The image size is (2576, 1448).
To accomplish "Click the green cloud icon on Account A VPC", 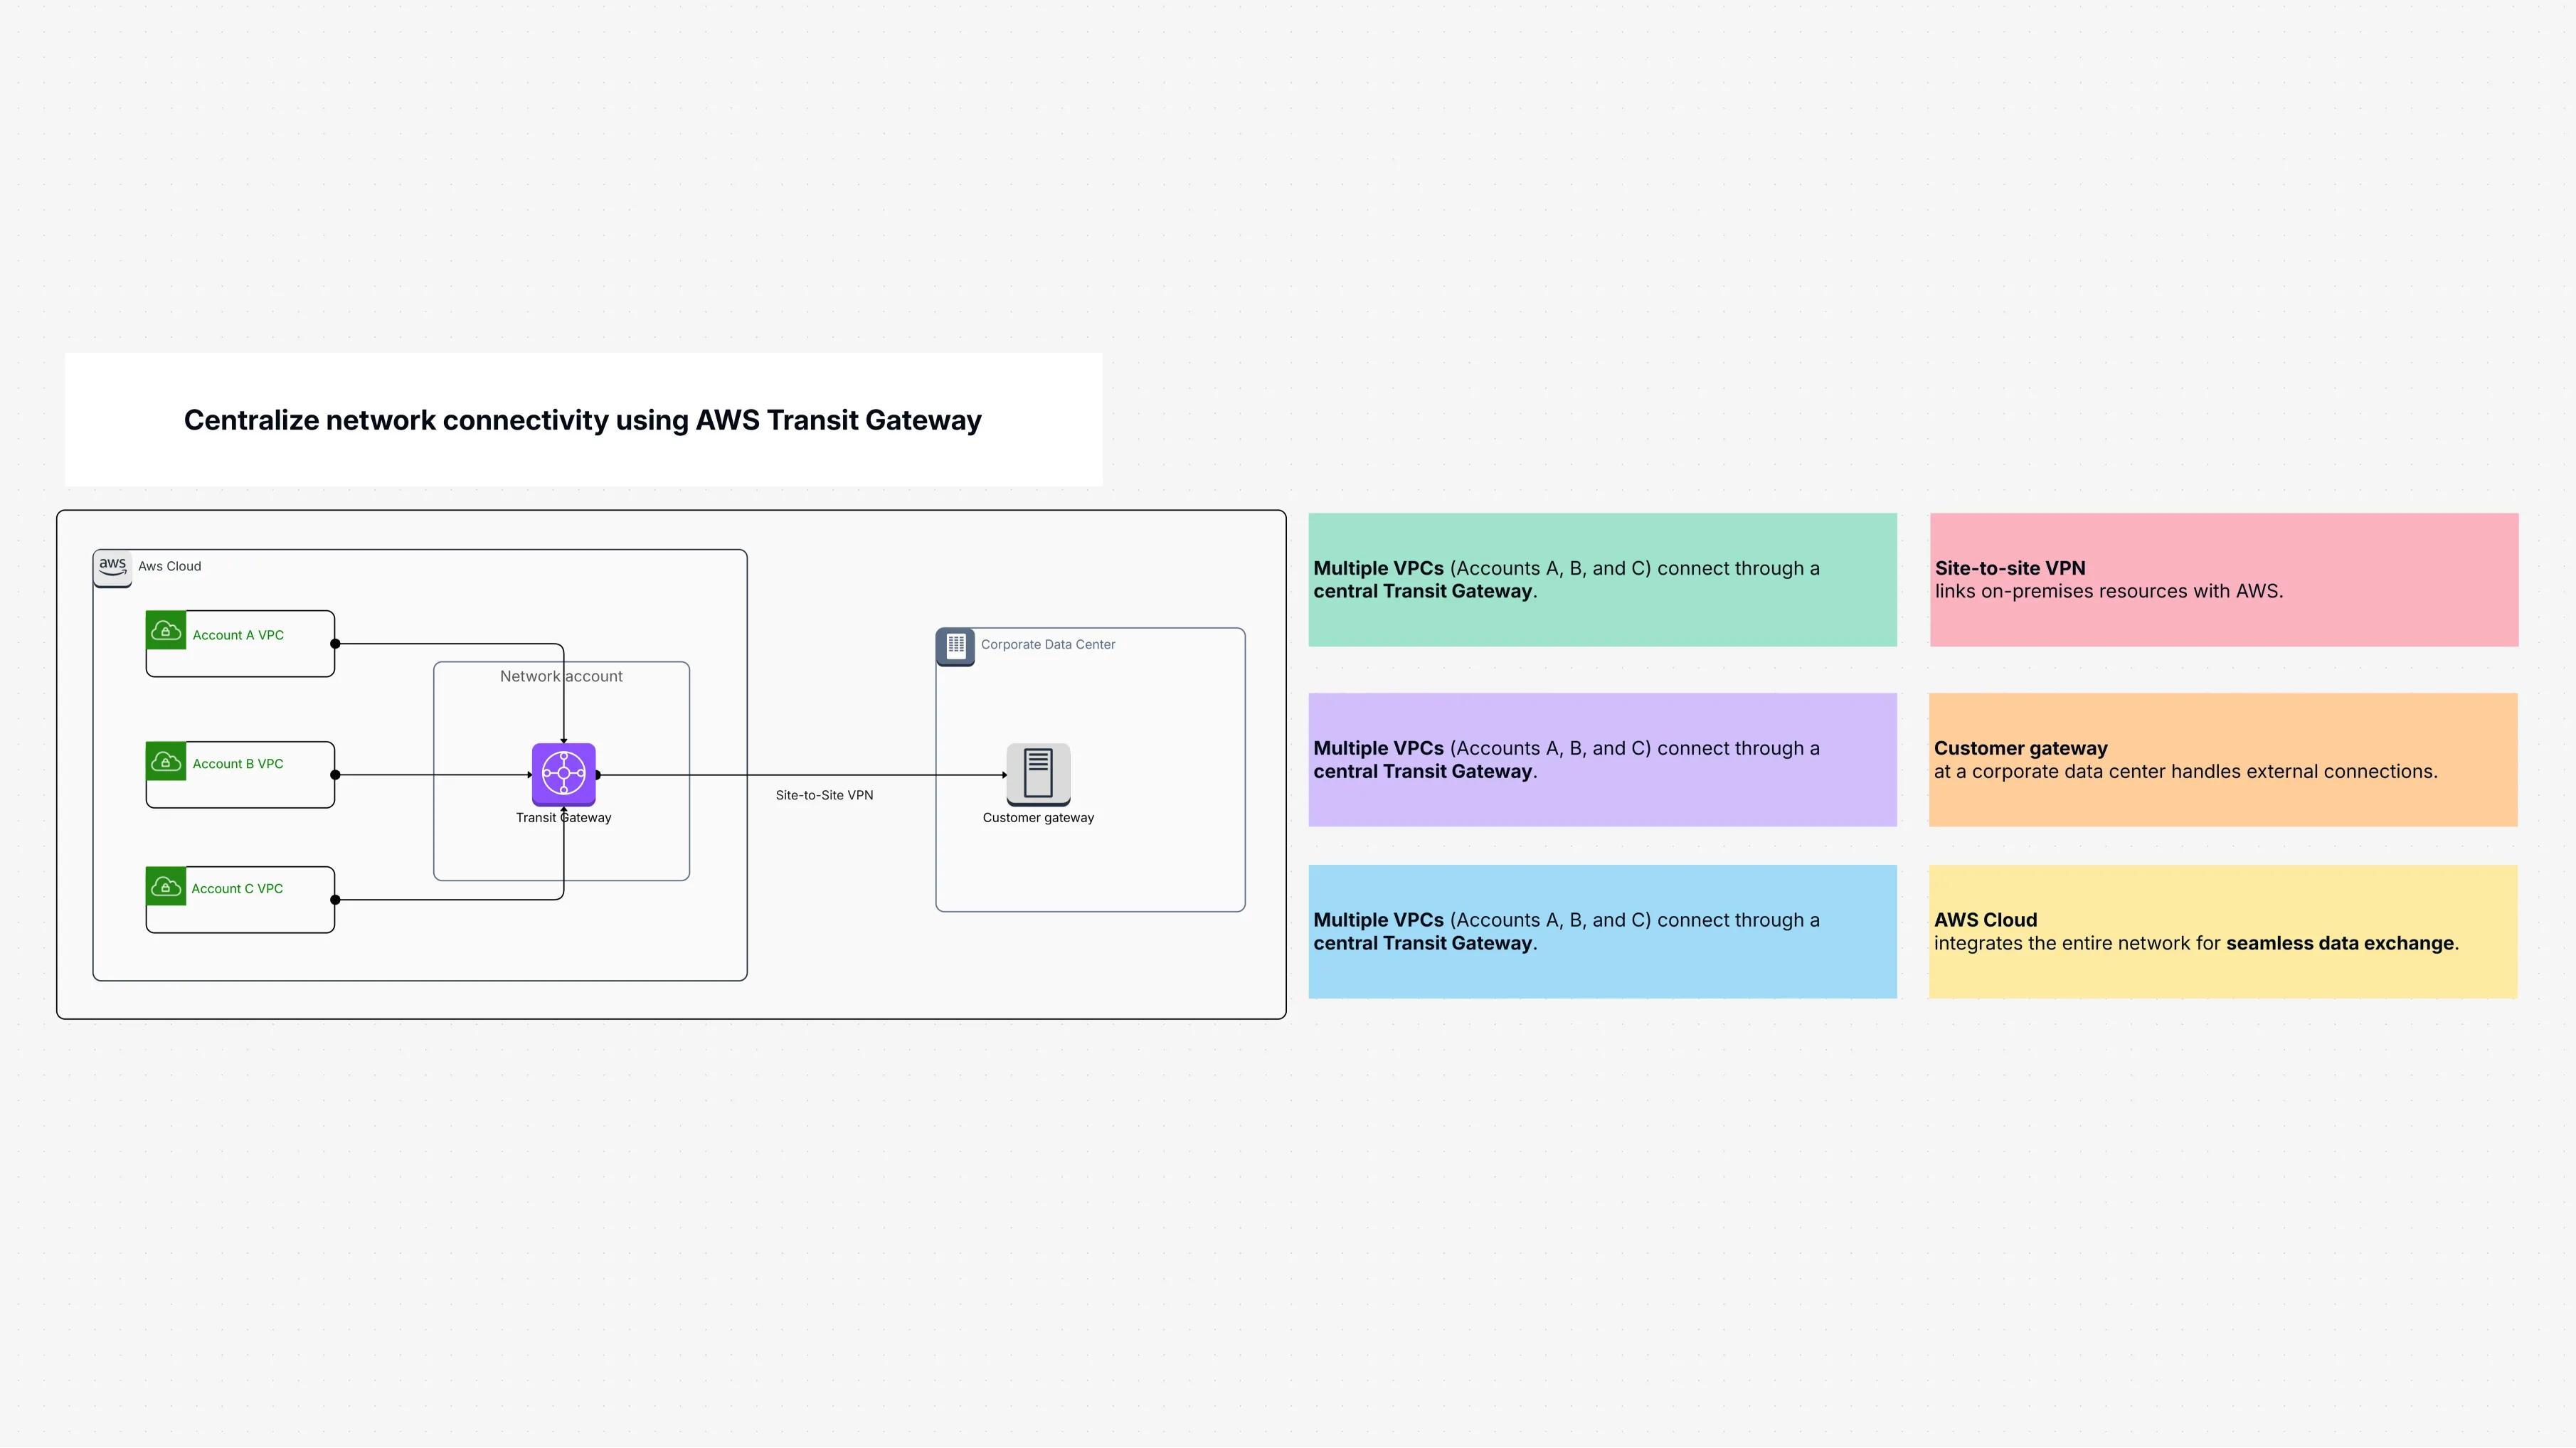I will [x=166, y=631].
